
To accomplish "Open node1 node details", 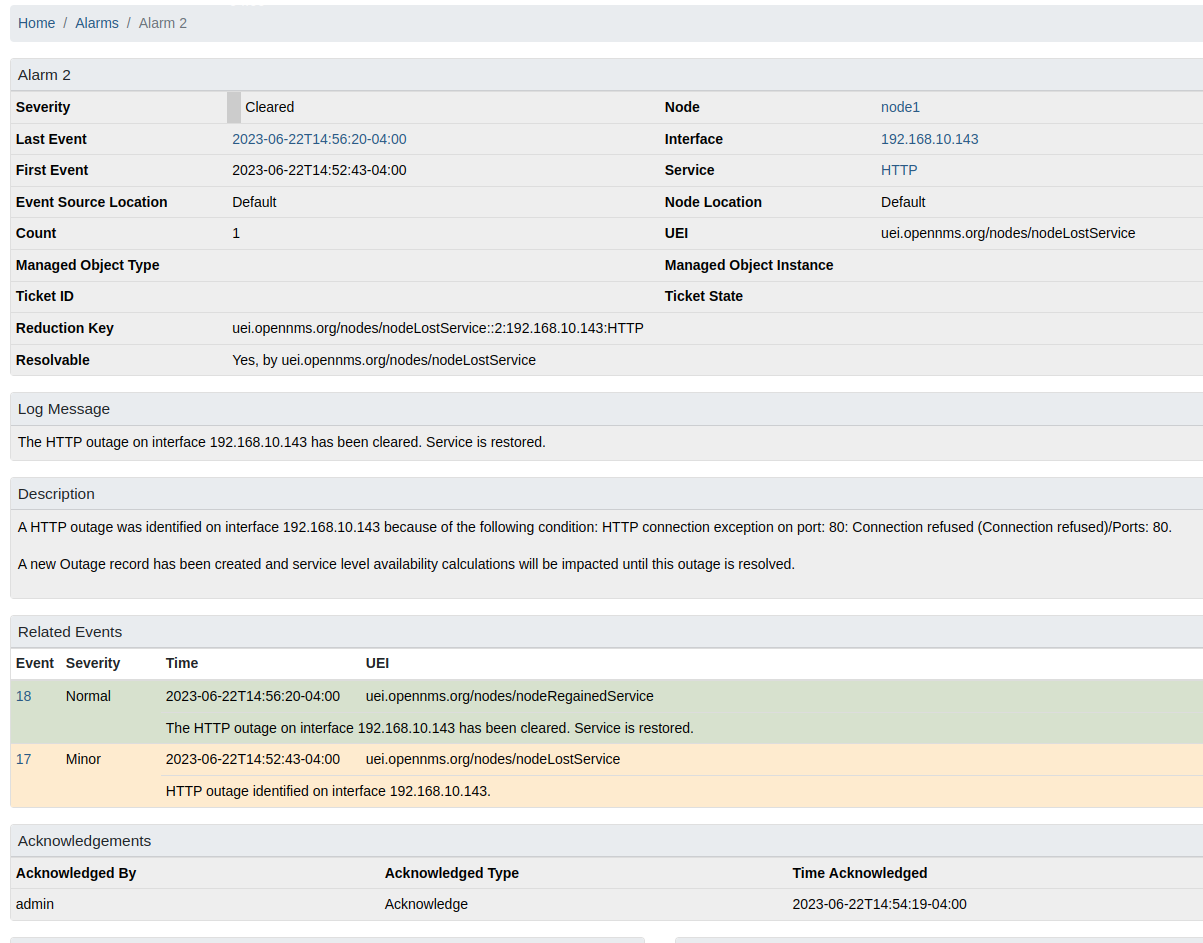I will pyautogui.click(x=899, y=107).
